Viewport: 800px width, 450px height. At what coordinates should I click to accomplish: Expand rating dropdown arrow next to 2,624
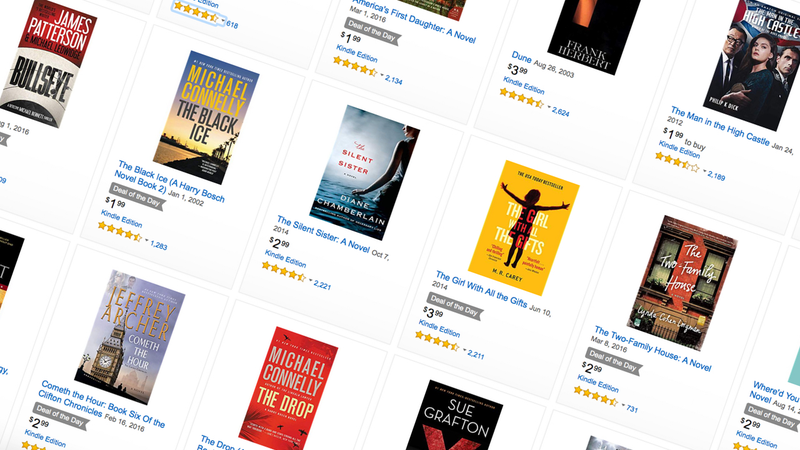tap(549, 107)
